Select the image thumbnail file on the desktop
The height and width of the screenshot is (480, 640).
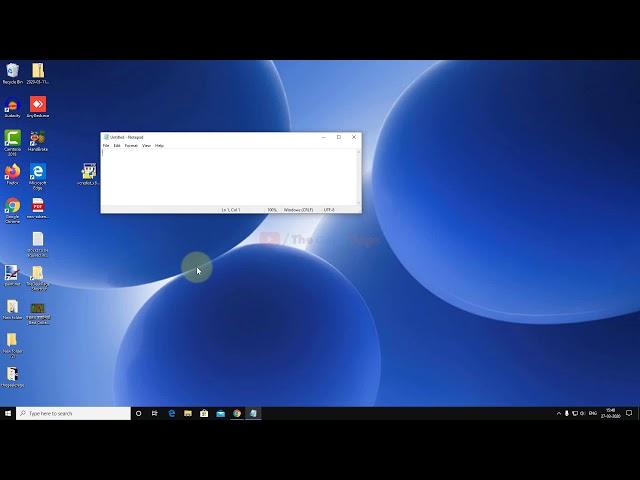pos(38,313)
